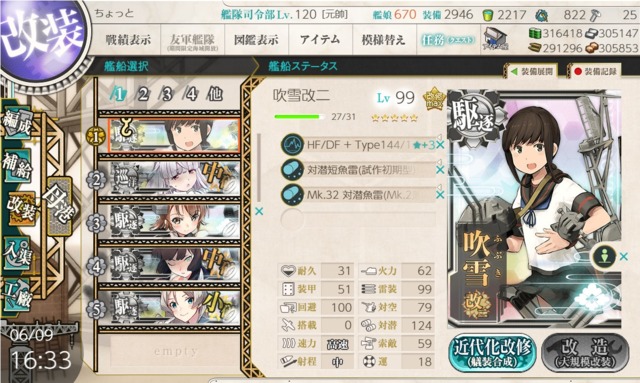Return to 母港 home port button
The image size is (640, 383).
pos(60,206)
